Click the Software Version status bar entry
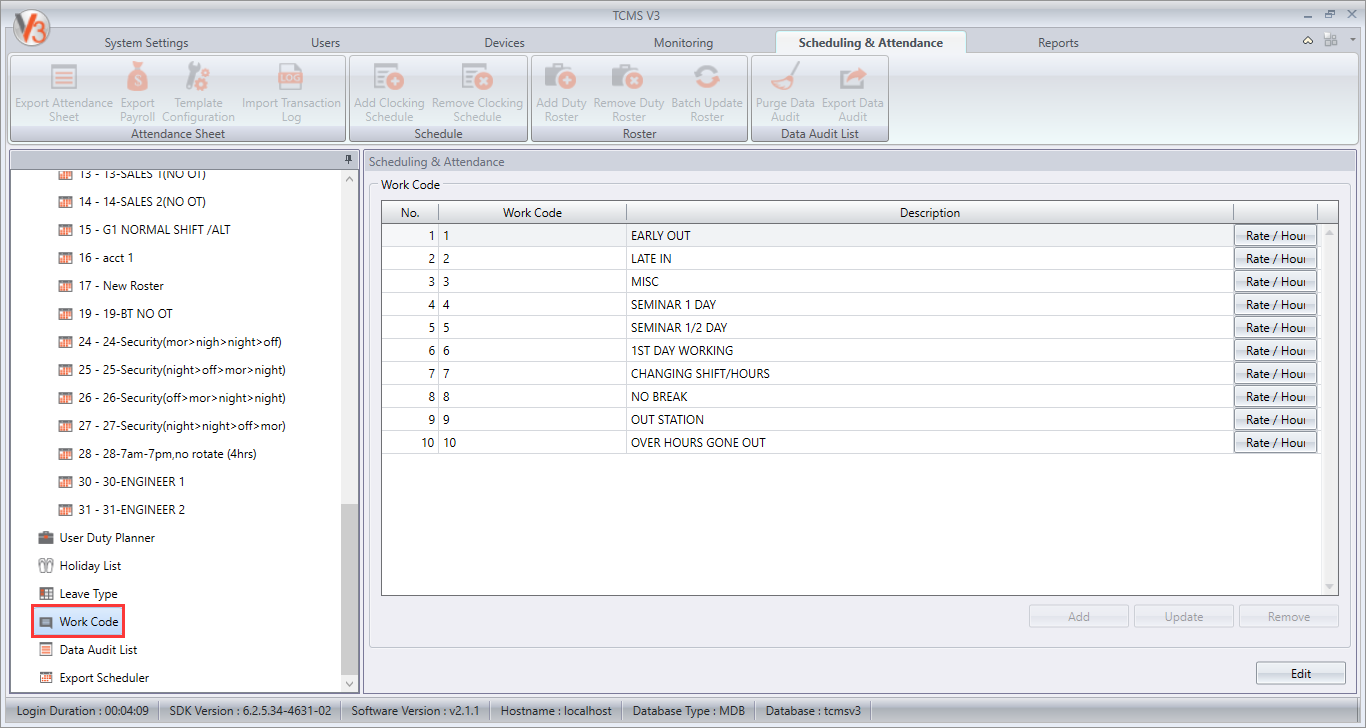 click(415, 711)
